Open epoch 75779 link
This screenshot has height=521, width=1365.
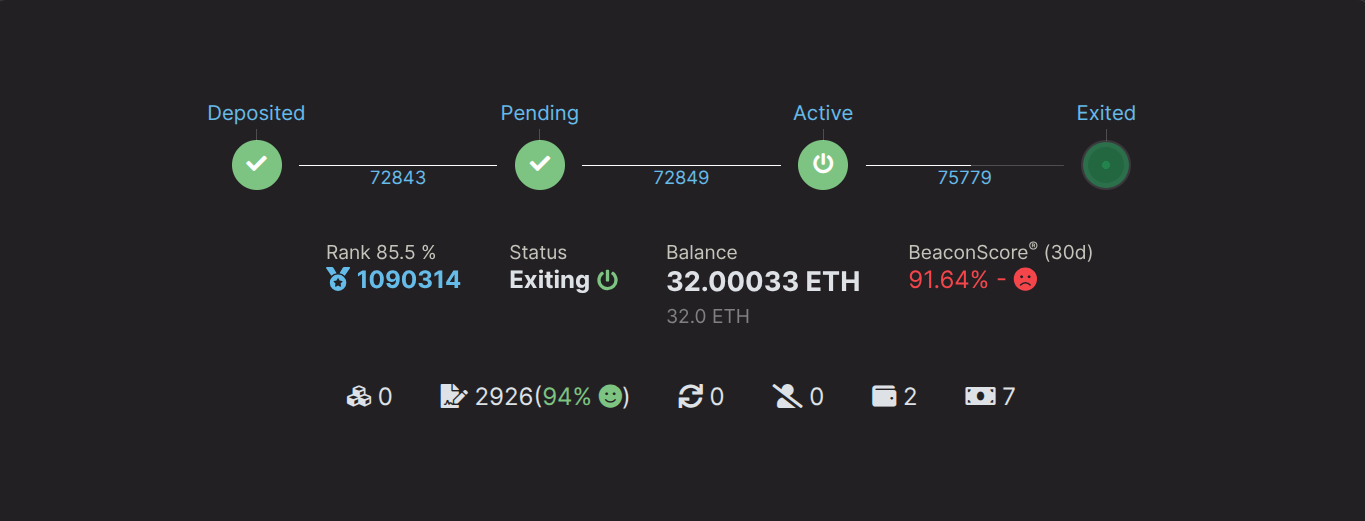(964, 178)
